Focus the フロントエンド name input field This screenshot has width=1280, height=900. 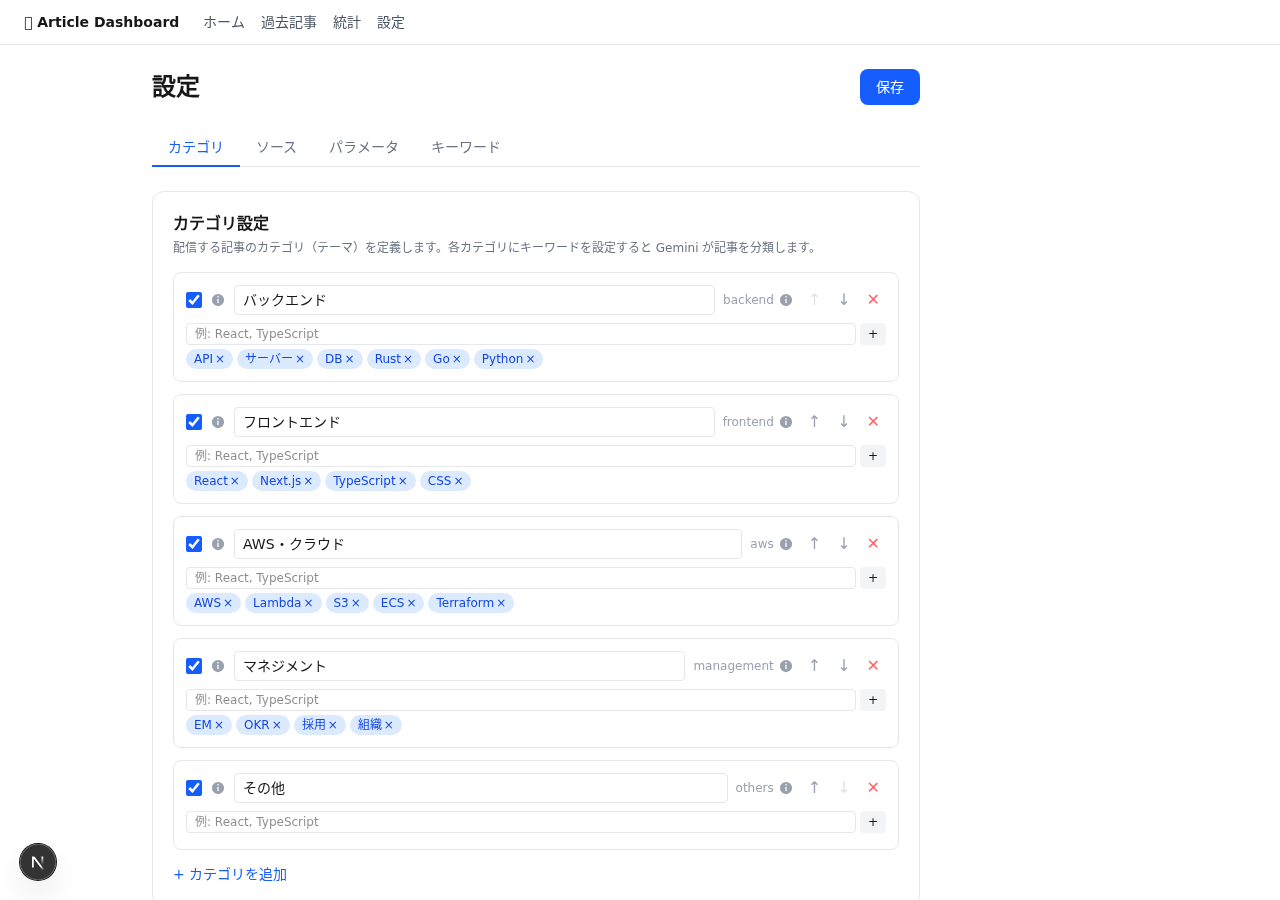point(474,422)
